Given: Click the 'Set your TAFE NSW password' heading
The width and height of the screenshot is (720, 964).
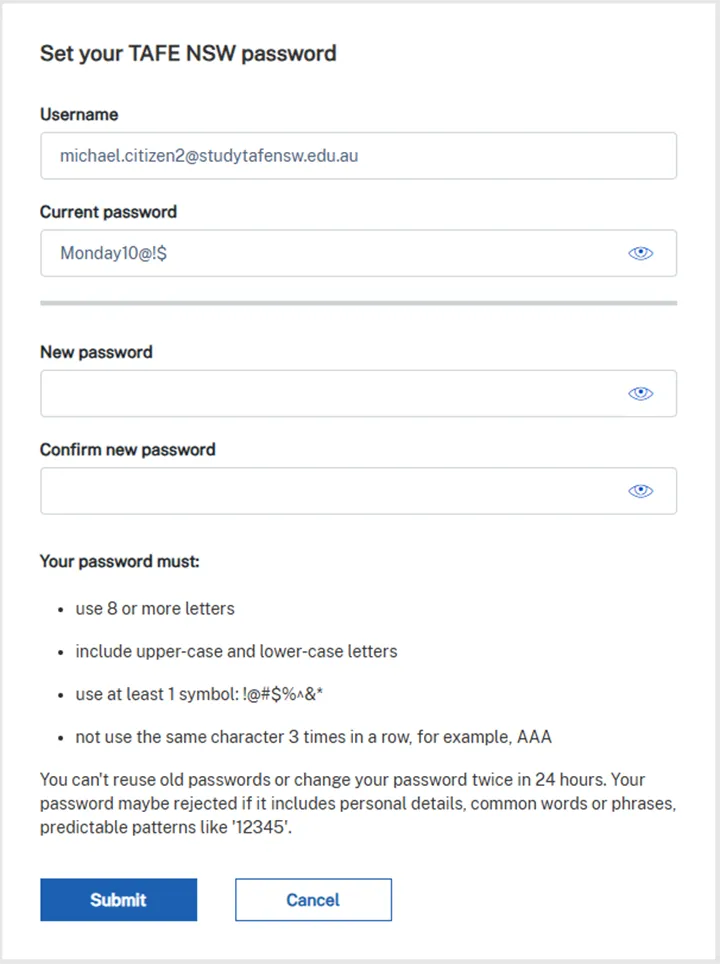Looking at the screenshot, I should [188, 53].
